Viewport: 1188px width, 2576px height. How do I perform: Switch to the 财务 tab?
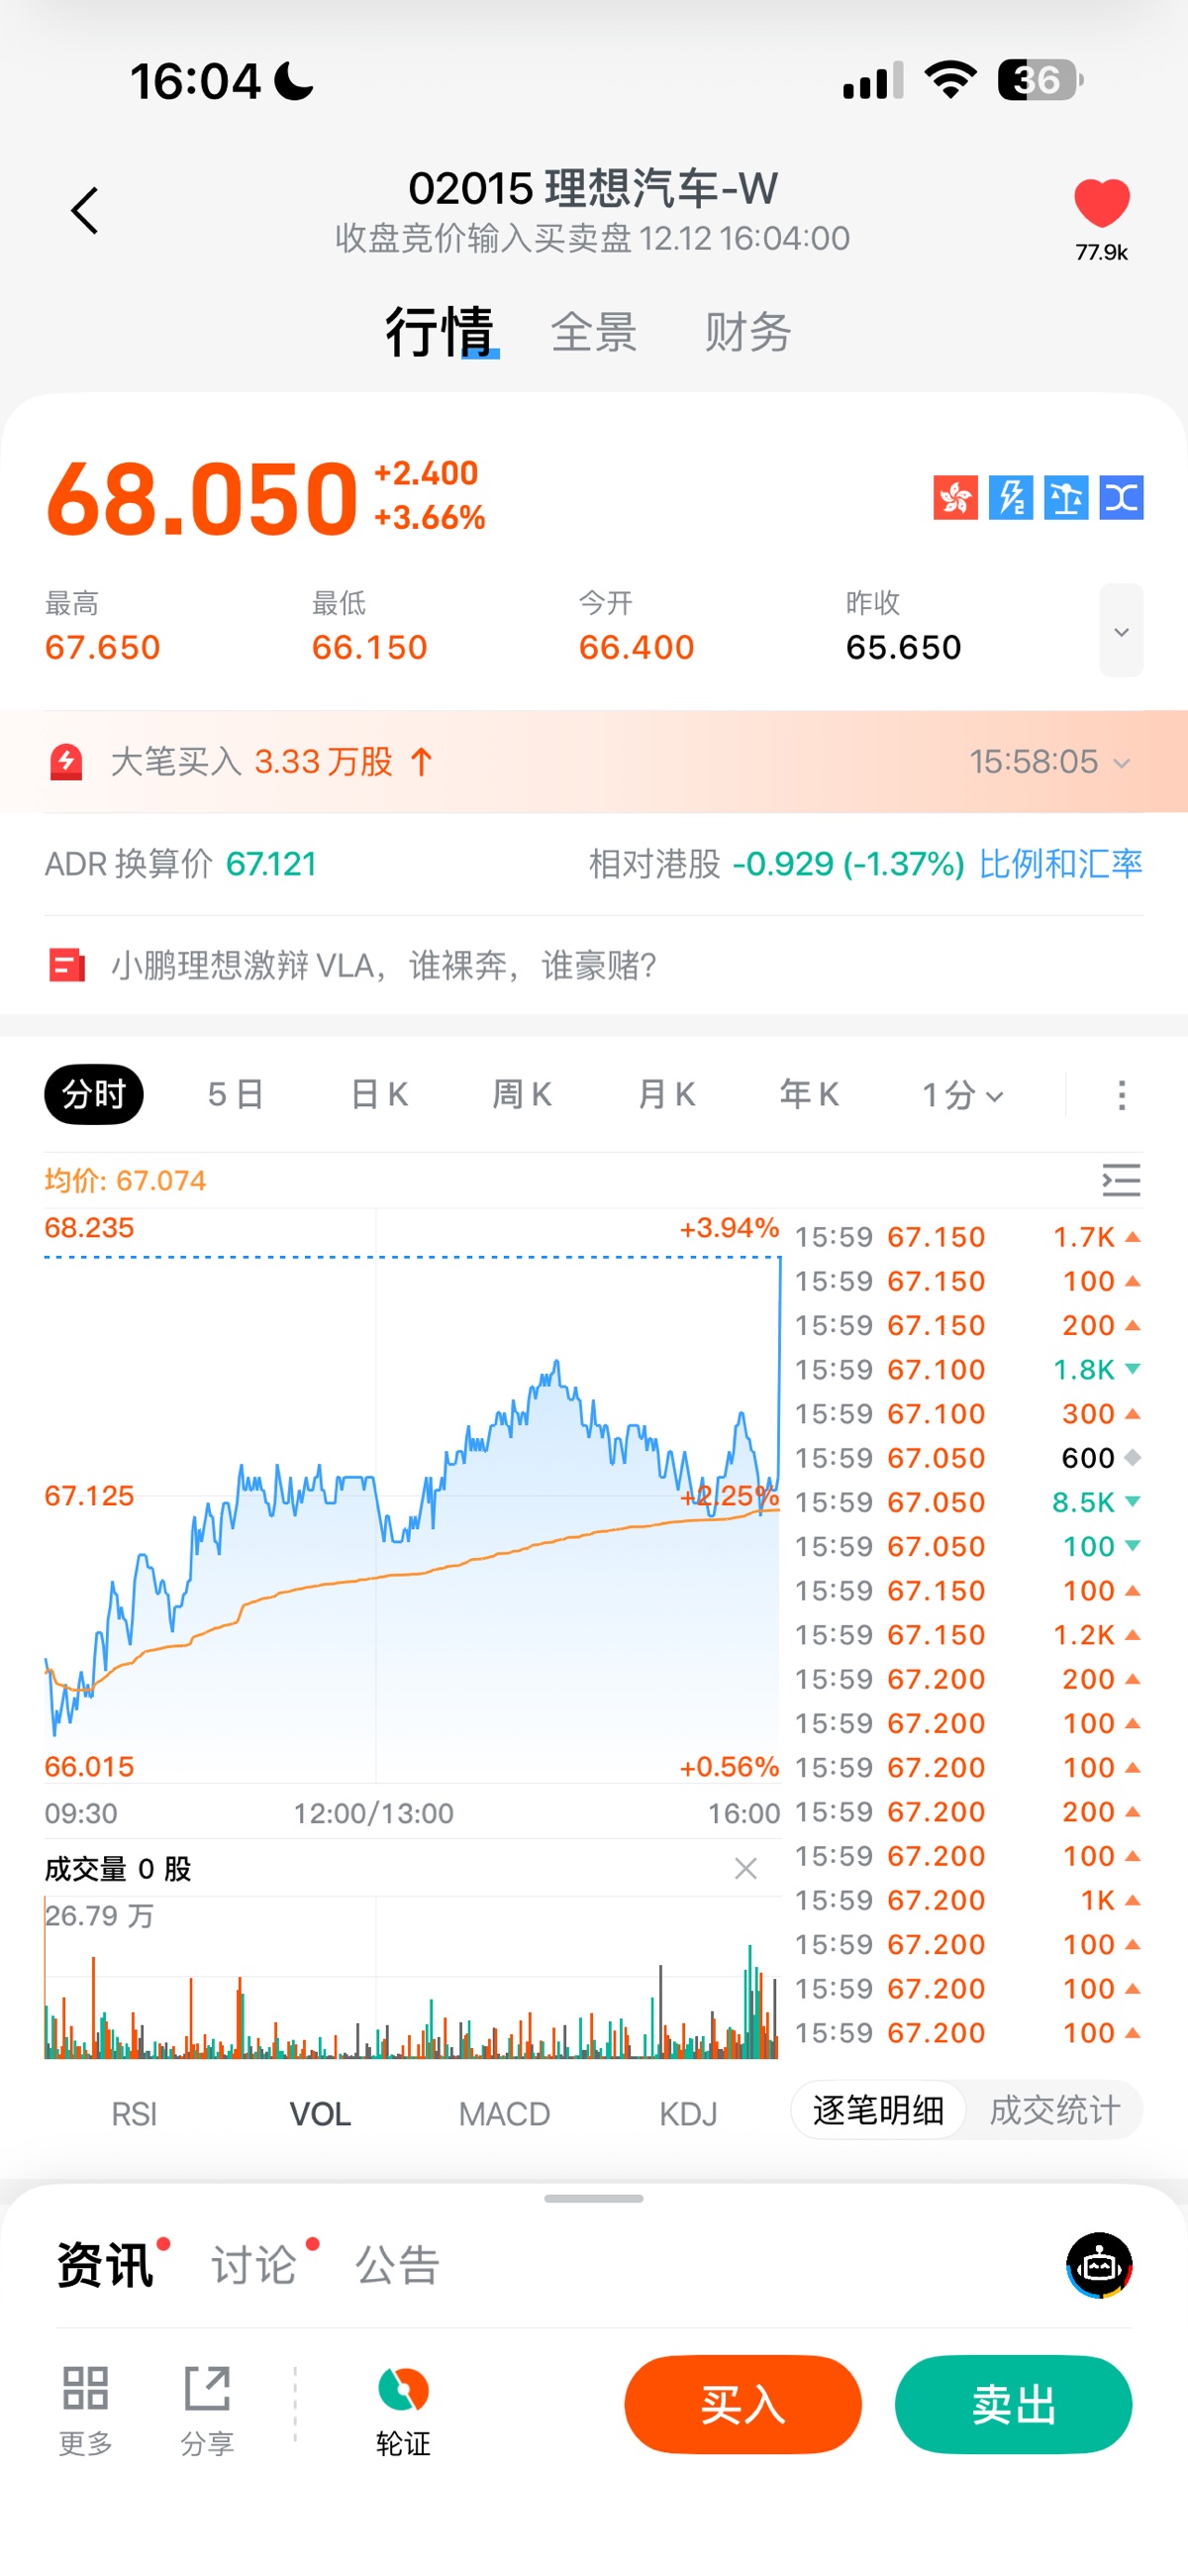coord(747,332)
